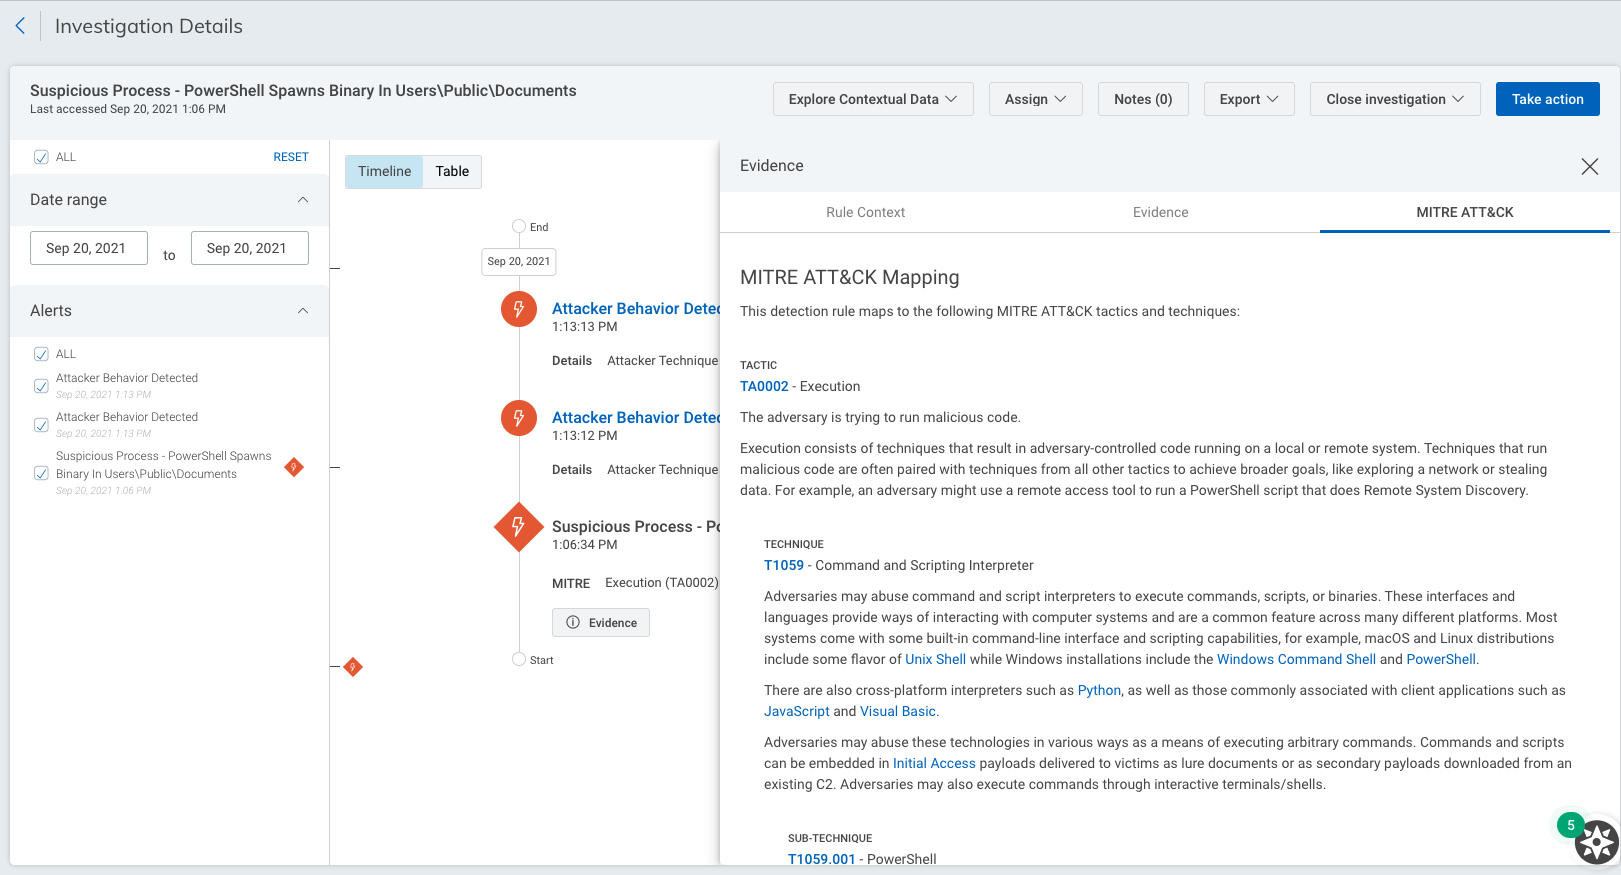The width and height of the screenshot is (1621, 875).
Task: Click the red diamond severity icon in Alerts list
Action: [x=294, y=467]
